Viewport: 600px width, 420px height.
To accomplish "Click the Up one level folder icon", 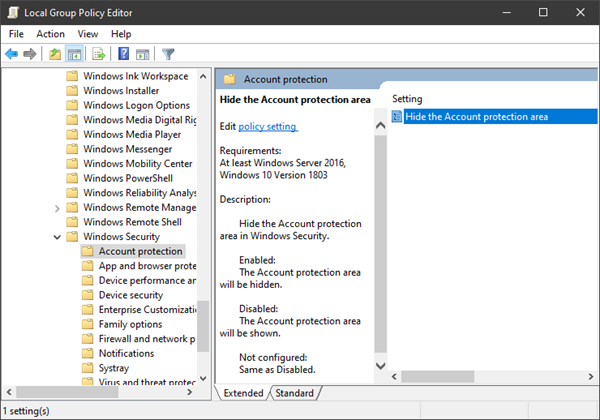I will tap(55, 54).
